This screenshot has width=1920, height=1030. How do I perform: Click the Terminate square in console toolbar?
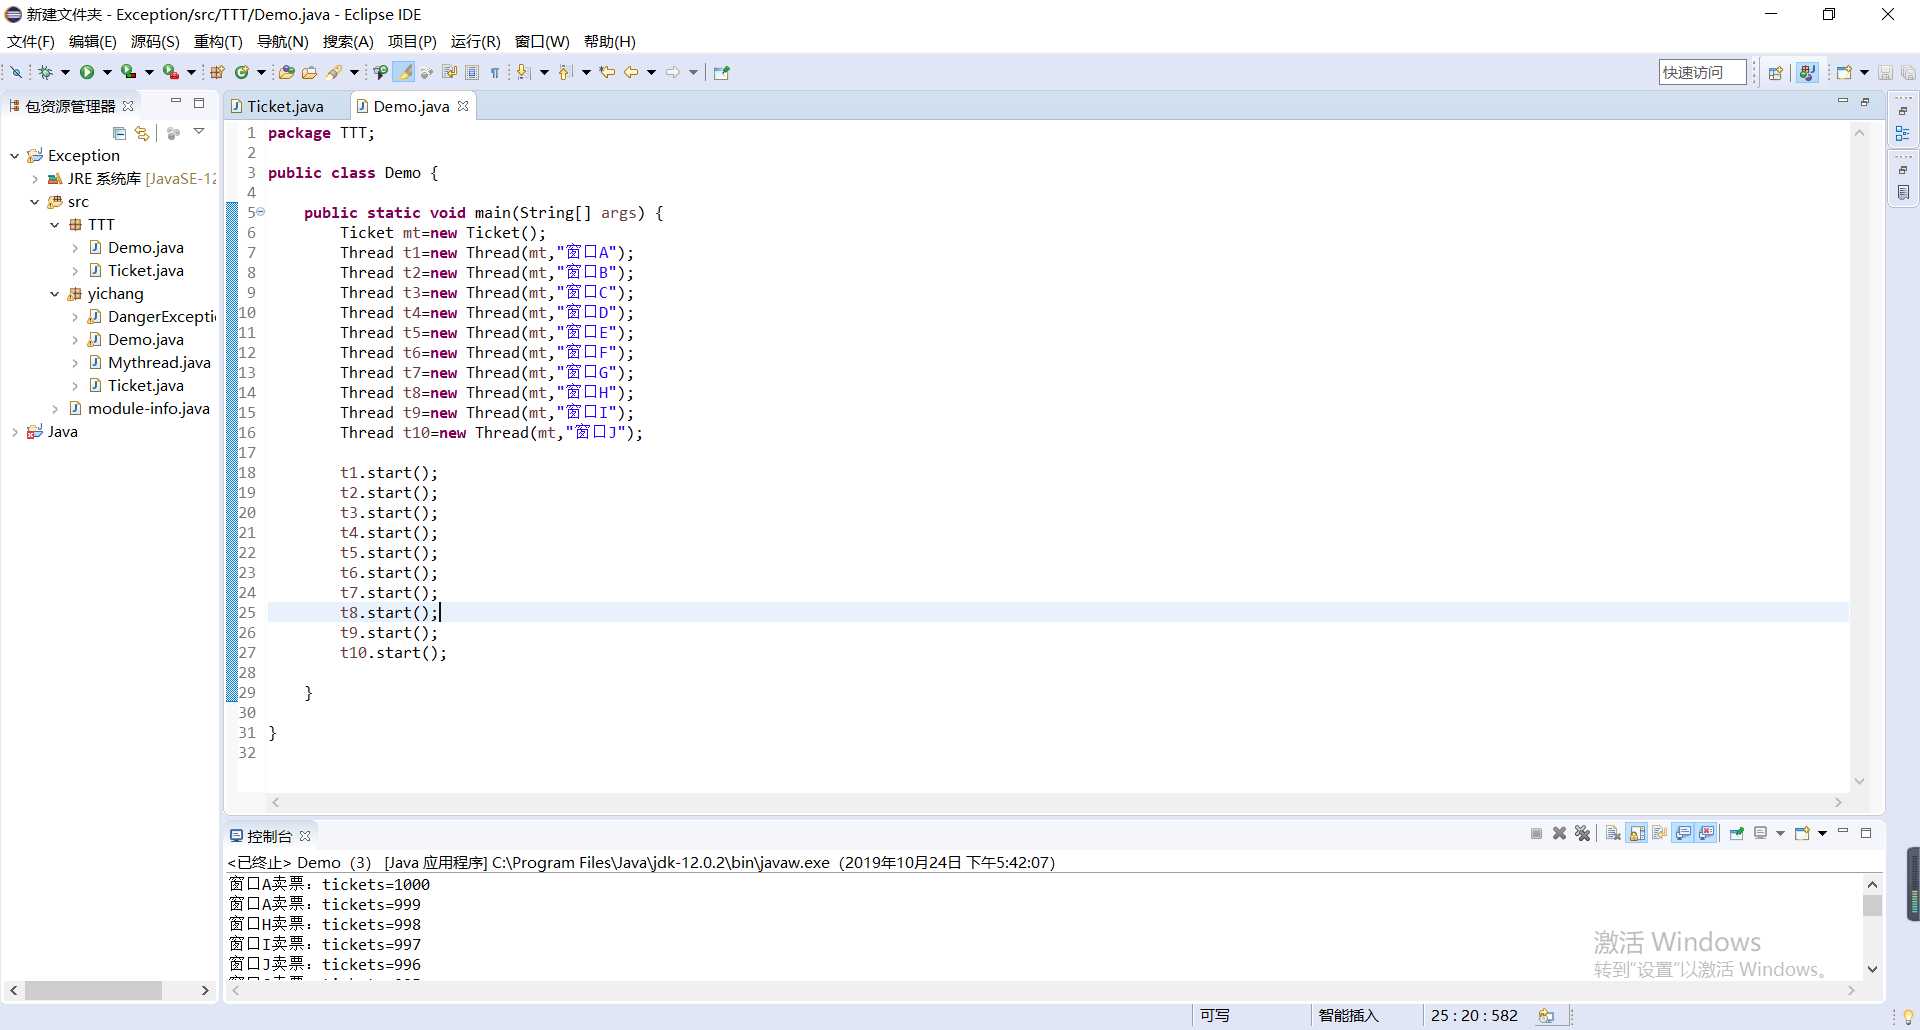1537,834
